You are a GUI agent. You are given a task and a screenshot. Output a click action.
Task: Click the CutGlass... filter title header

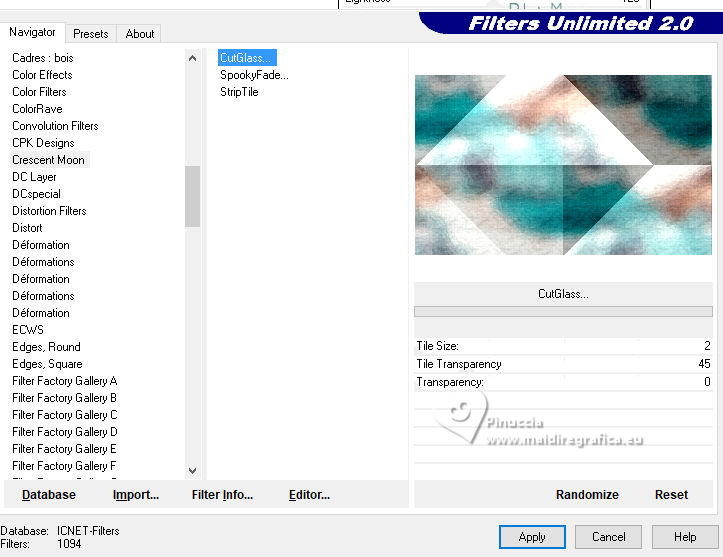coord(563,294)
